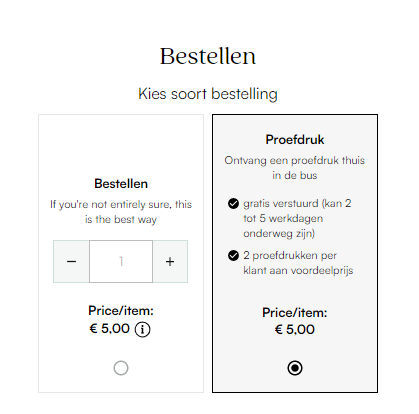Click the main Bestellen page heading
The width and height of the screenshot is (419, 414).
tap(208, 56)
